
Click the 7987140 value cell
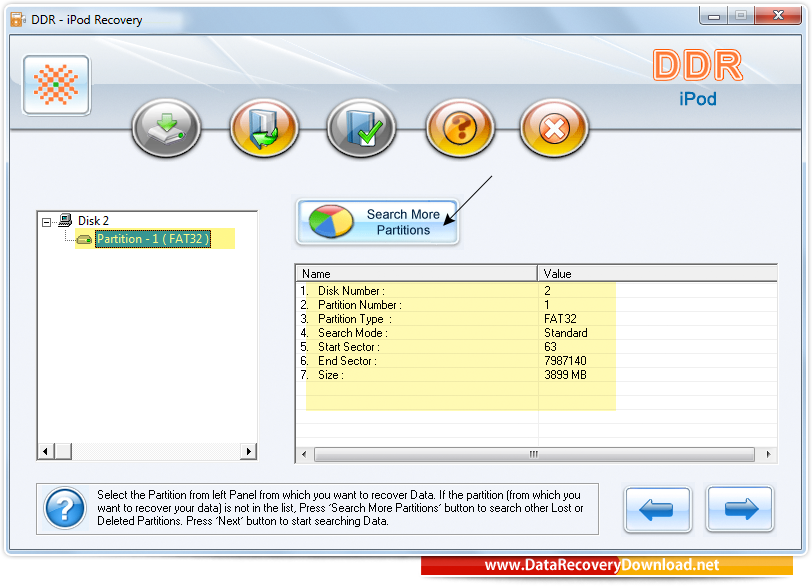click(565, 361)
